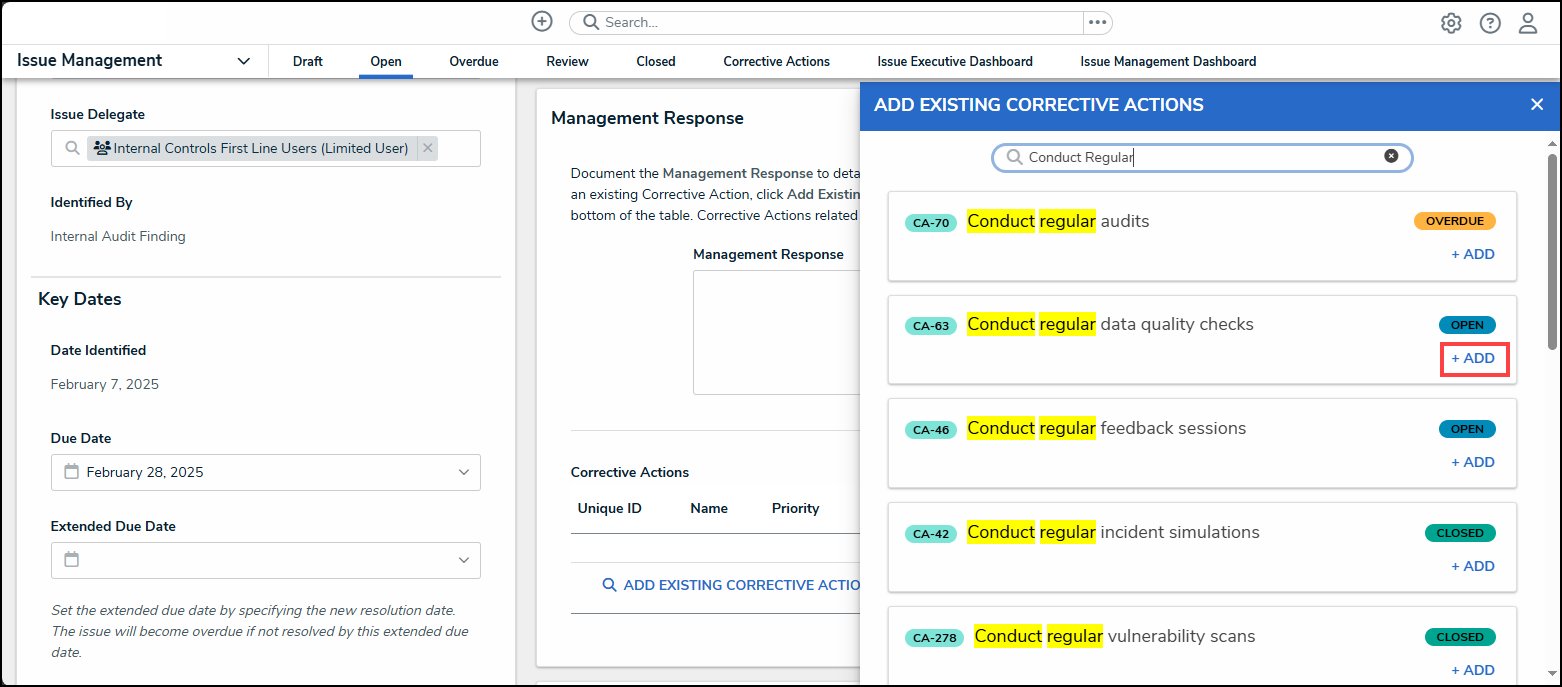Clear the Conduct Regular search text

point(1390,156)
